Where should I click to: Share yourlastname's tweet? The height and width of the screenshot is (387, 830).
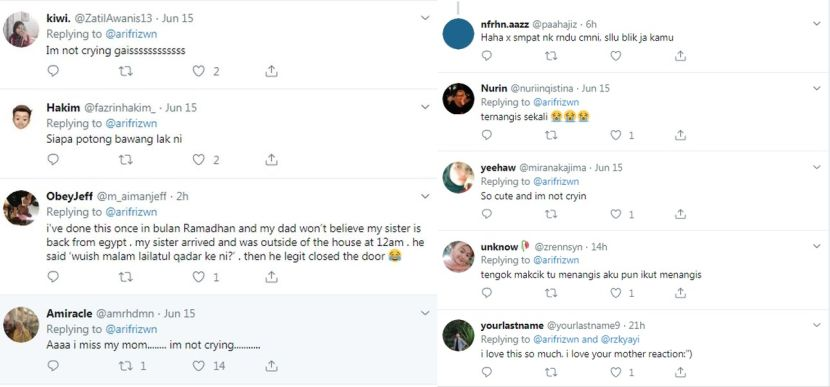(680, 372)
